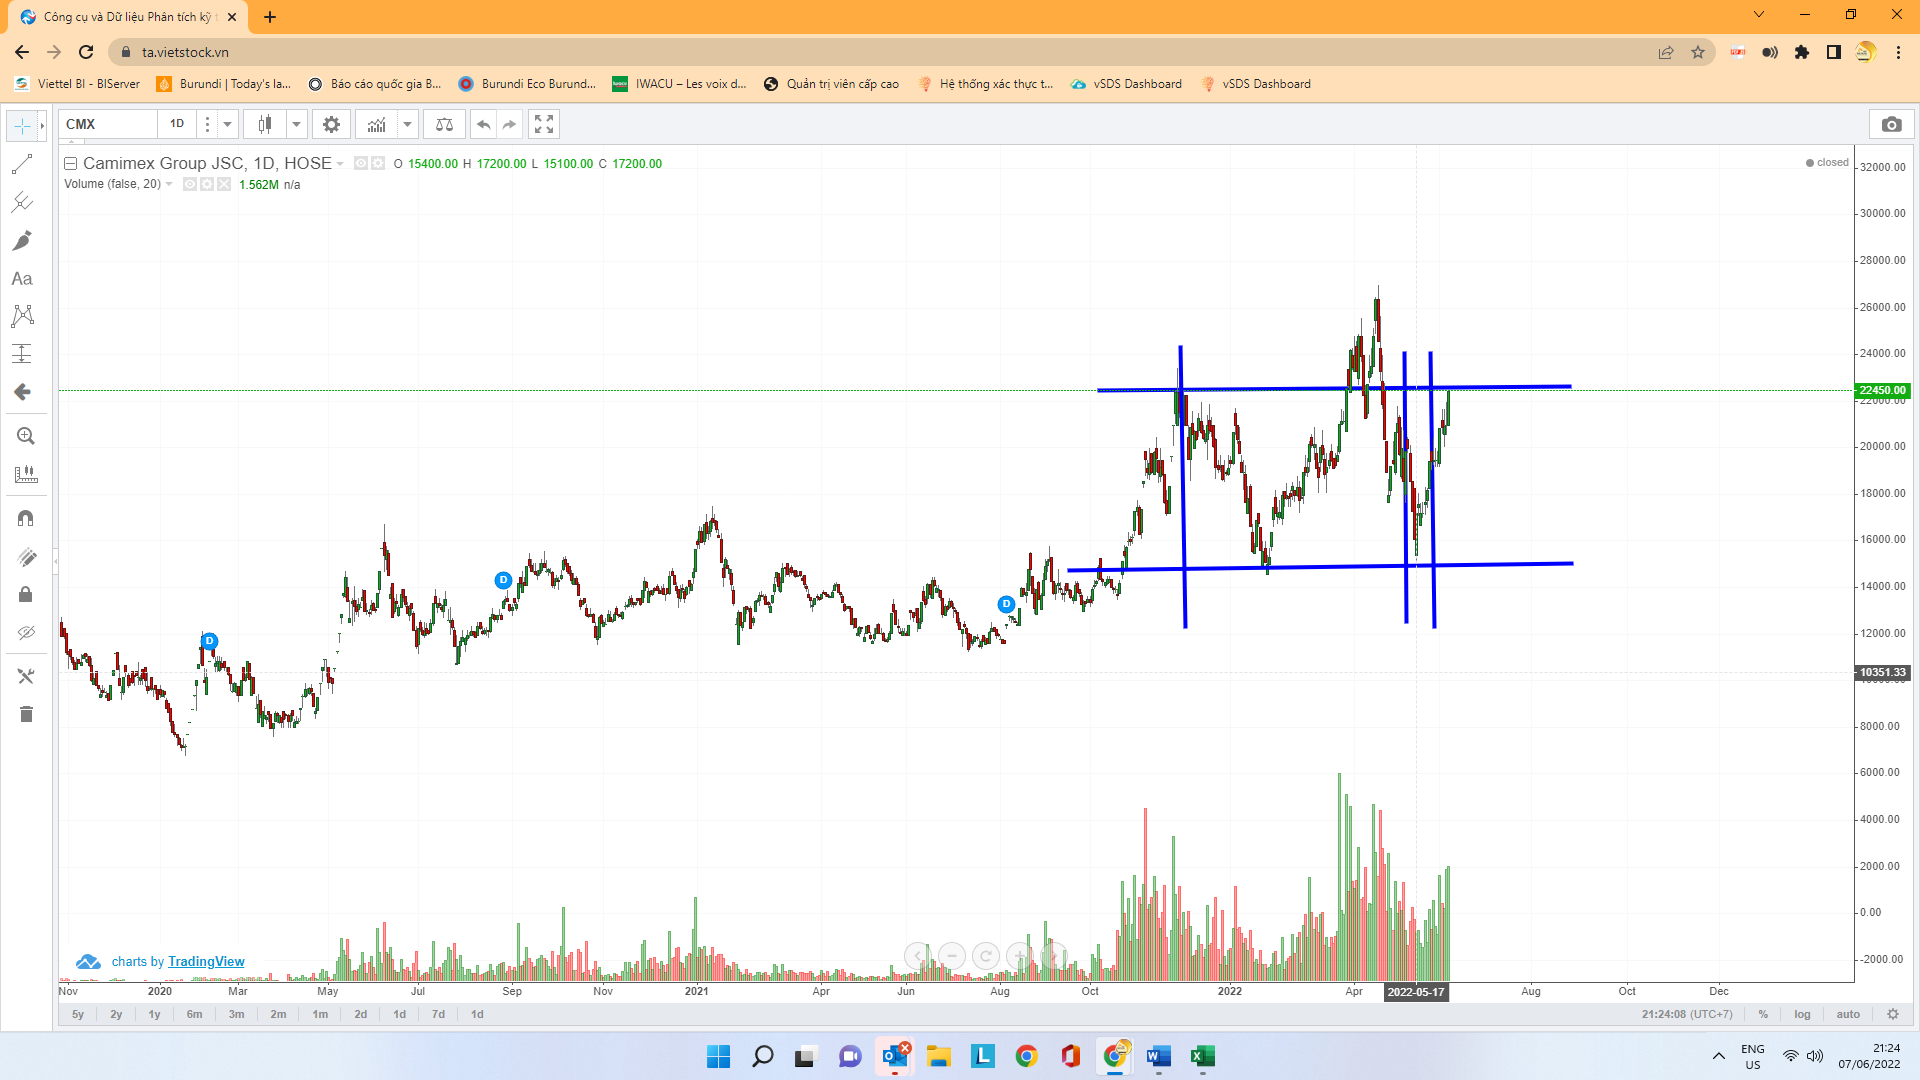The height and width of the screenshot is (1080, 1920).
Task: Lock all drawing tools
Action: point(26,595)
